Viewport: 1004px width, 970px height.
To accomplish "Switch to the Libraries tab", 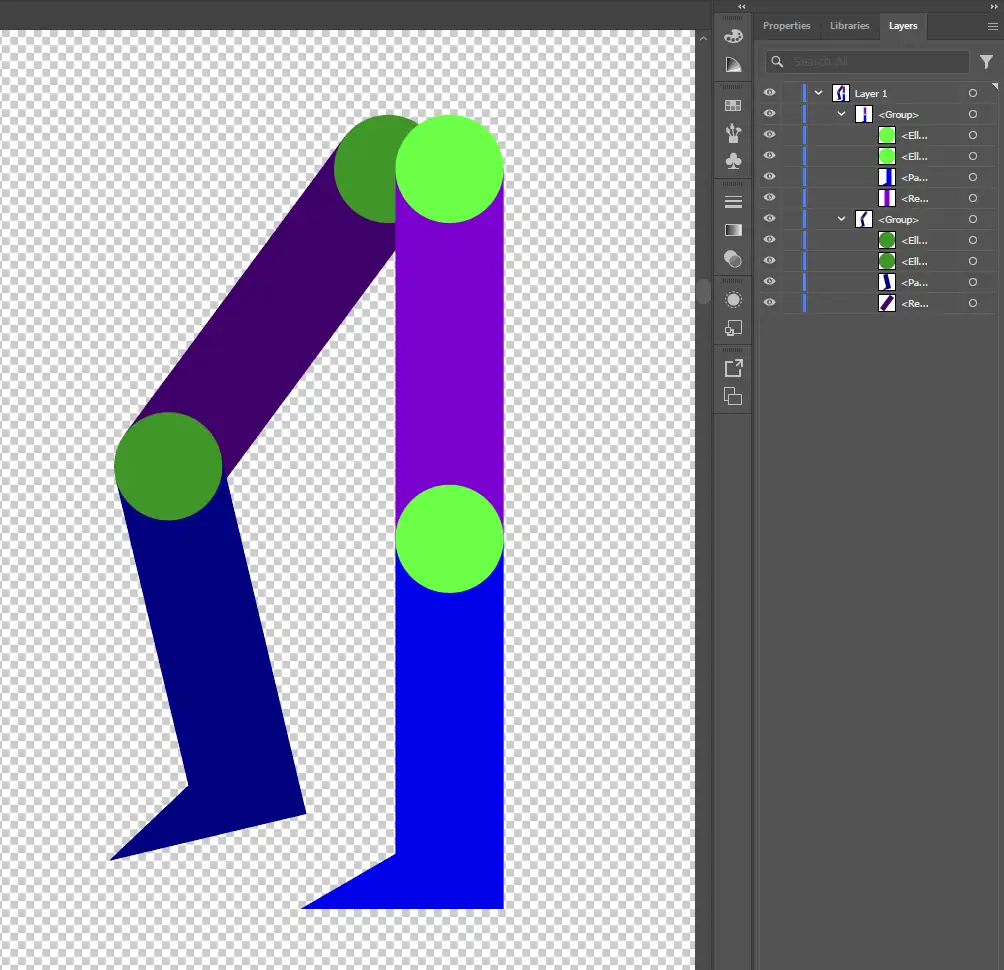I will coord(849,26).
